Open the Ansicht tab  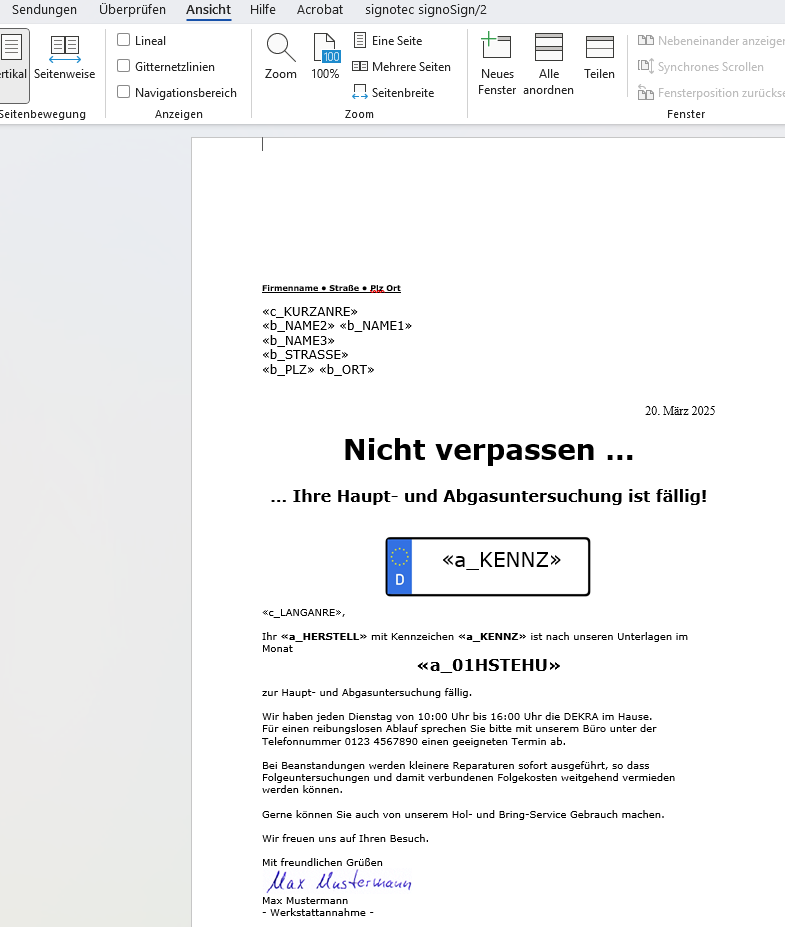(x=208, y=9)
